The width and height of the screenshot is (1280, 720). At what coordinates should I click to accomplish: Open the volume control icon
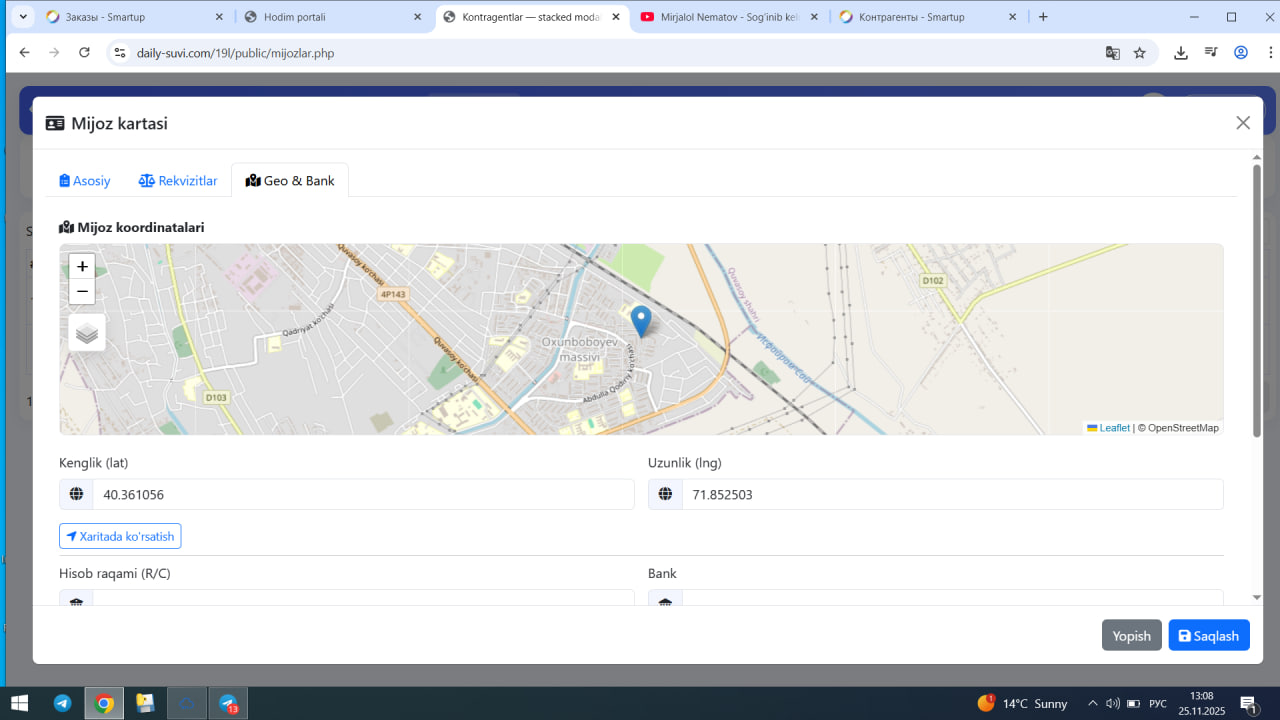(1113, 704)
